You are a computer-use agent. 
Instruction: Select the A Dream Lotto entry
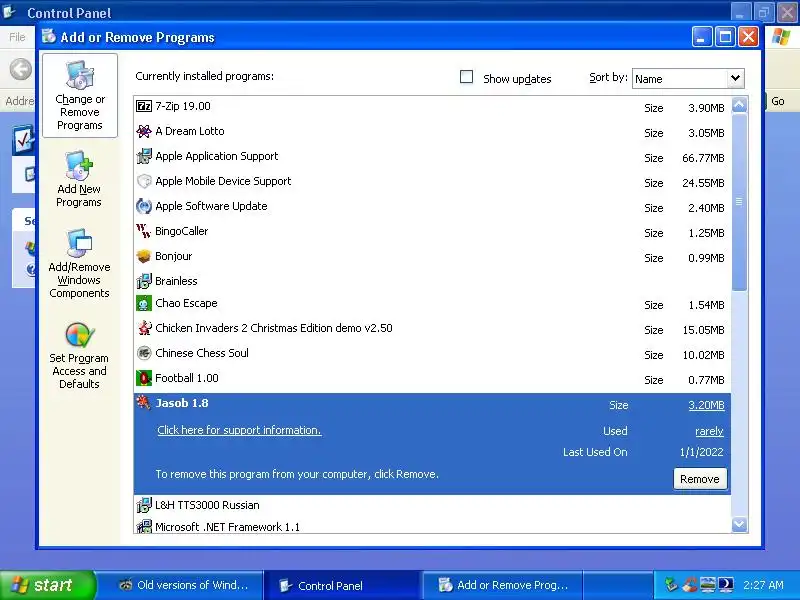coord(432,132)
